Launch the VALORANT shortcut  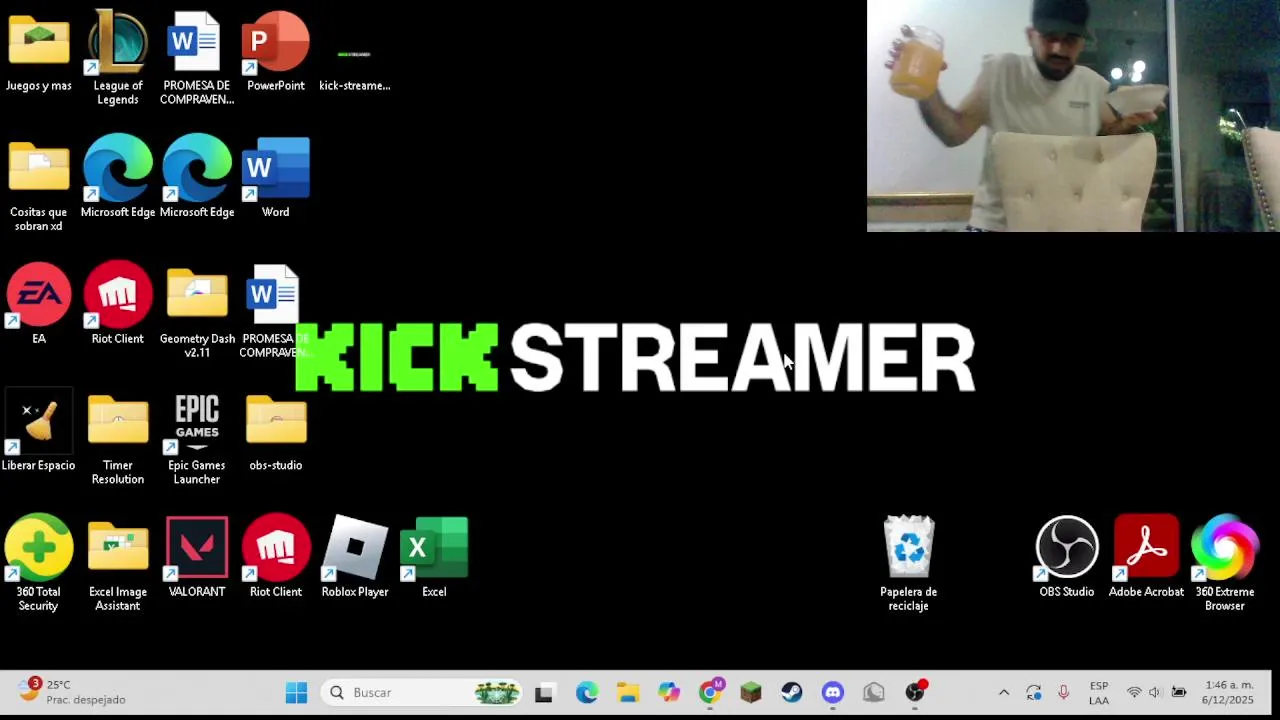click(197, 557)
